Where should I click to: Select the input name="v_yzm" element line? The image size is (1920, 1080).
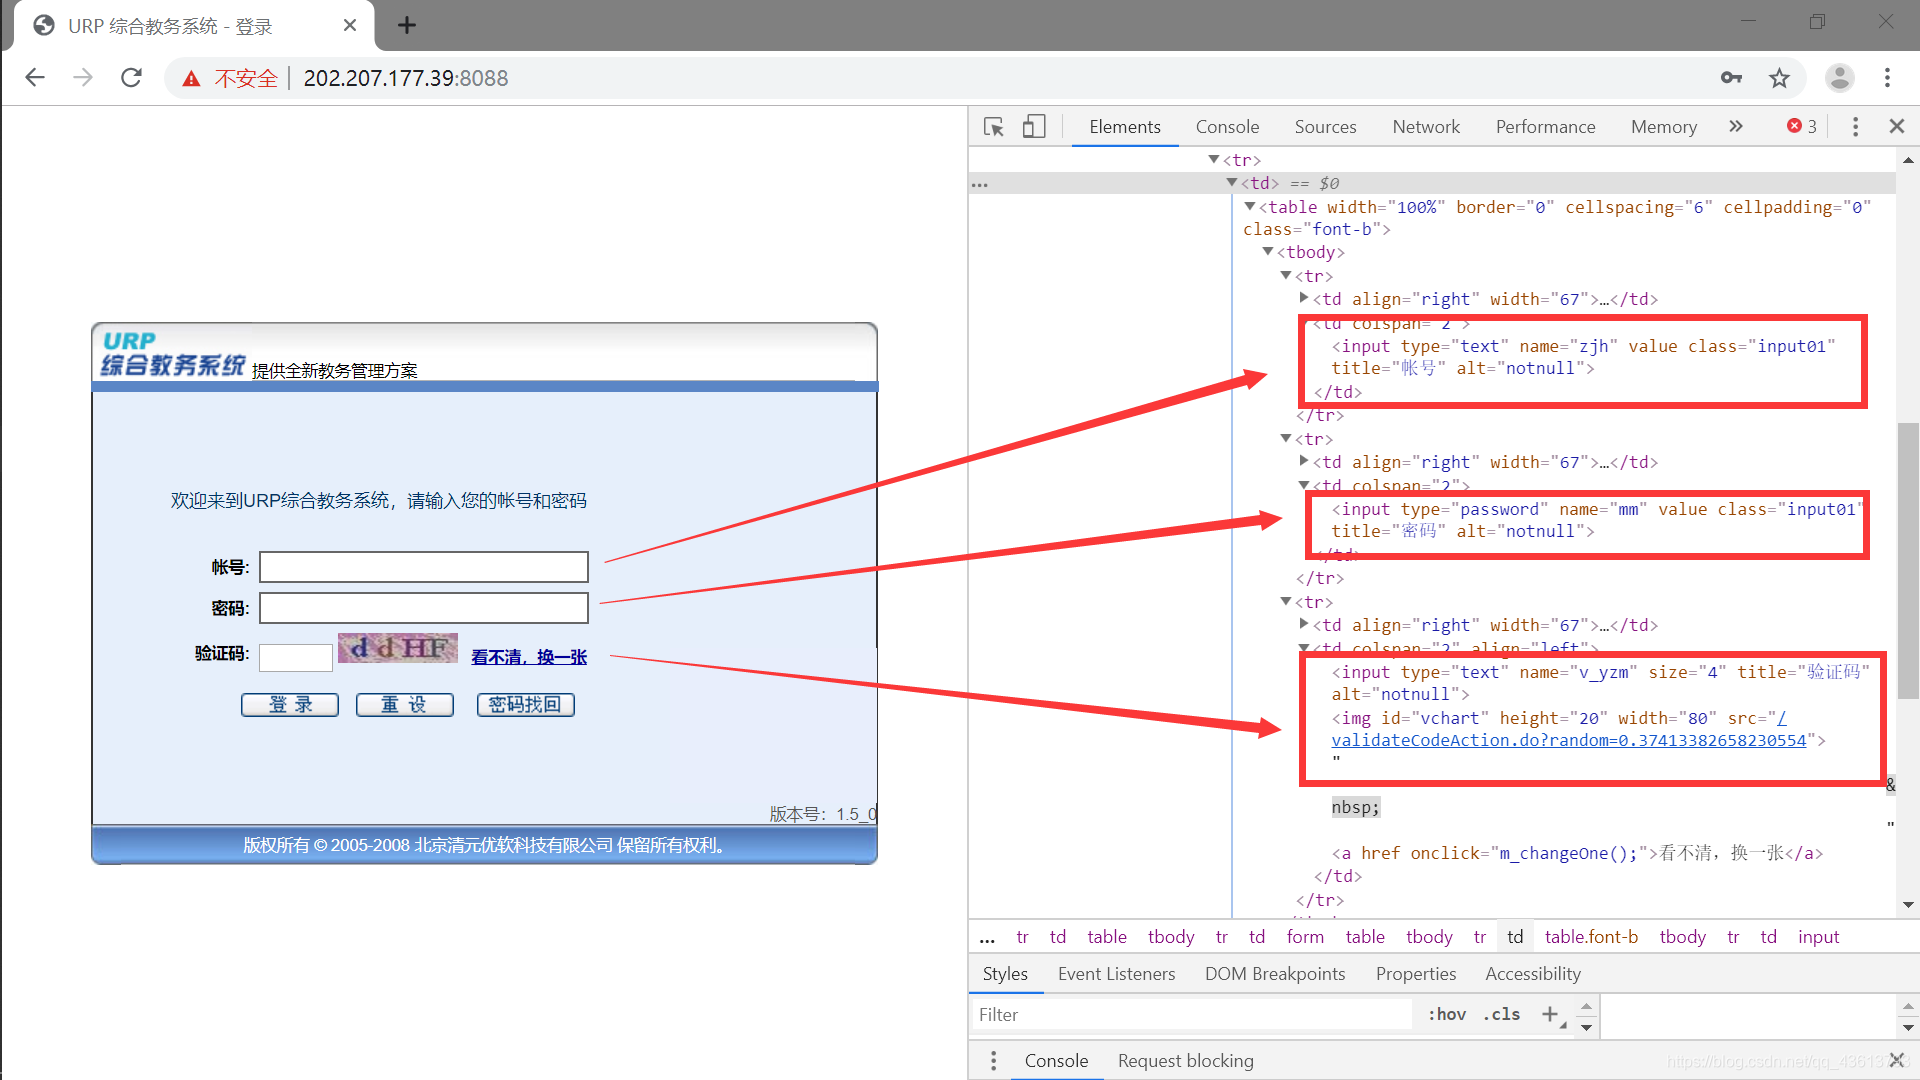click(1600, 683)
